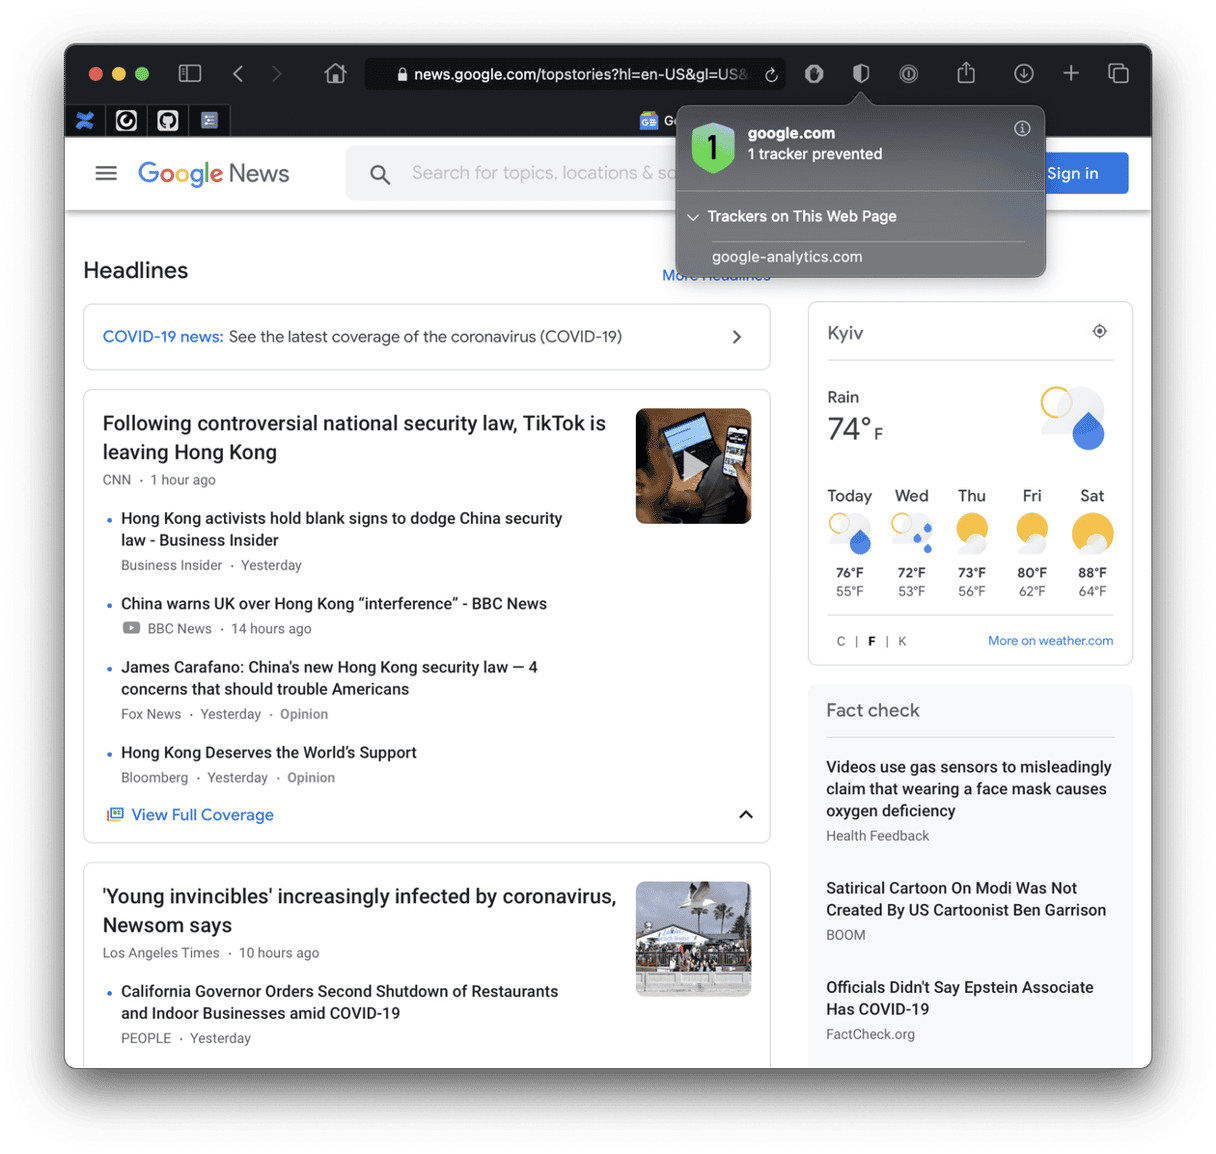Open COVID-19 news coverage link
Screen dimensions: 1216x1154
click(x=162, y=337)
